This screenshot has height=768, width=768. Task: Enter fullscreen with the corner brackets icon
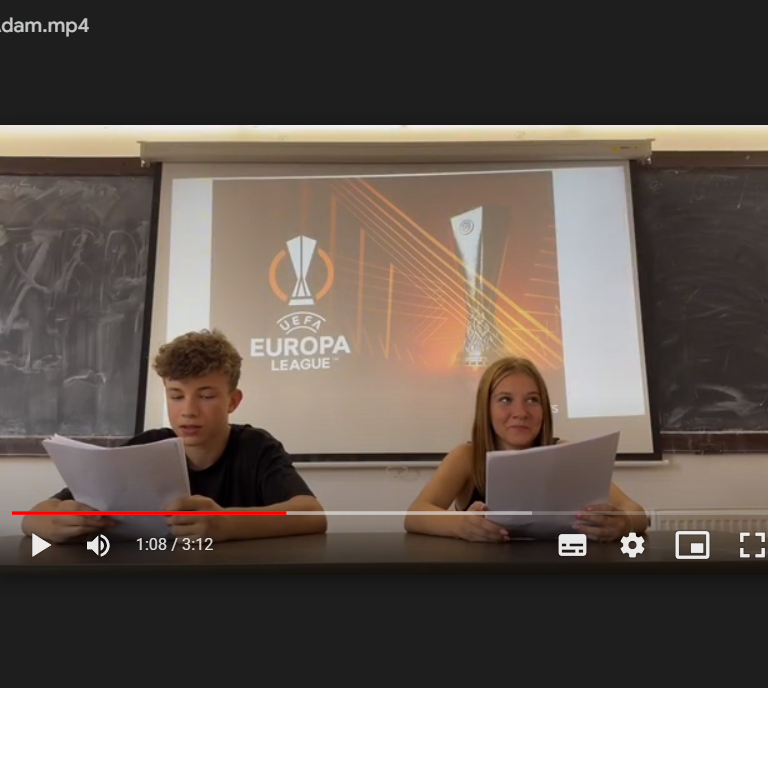[751, 546]
